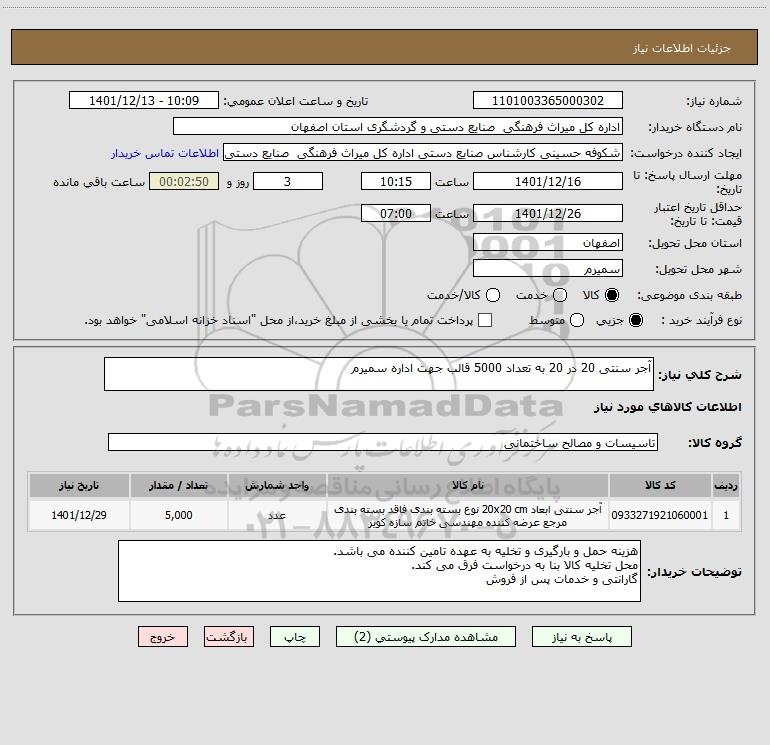This screenshot has height=745, width=770.
Task: Click the price validity date 1401/12/26
Action: [x=548, y=214]
